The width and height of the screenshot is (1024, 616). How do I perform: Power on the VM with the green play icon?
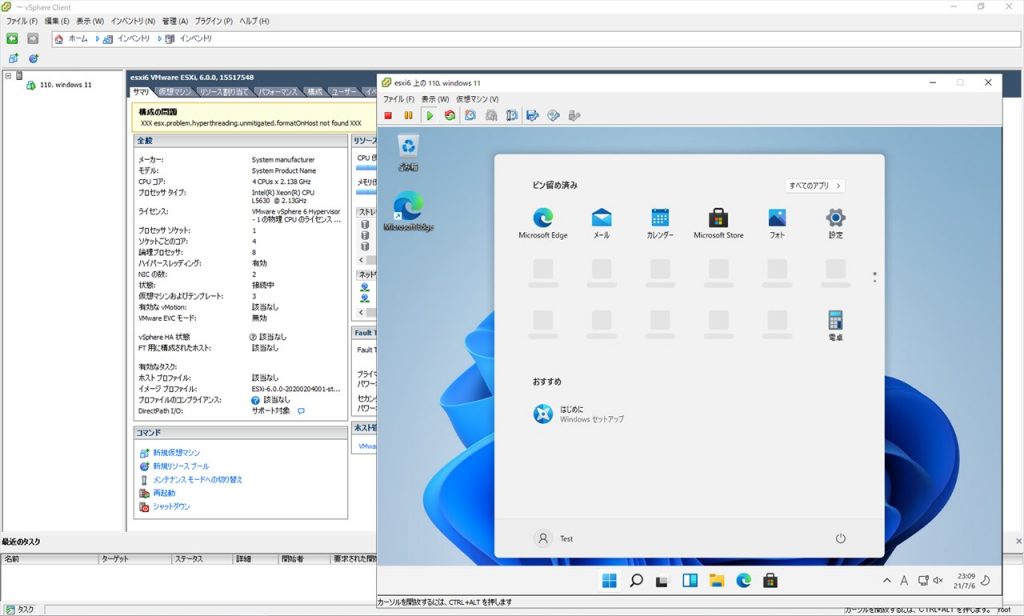pyautogui.click(x=429, y=116)
